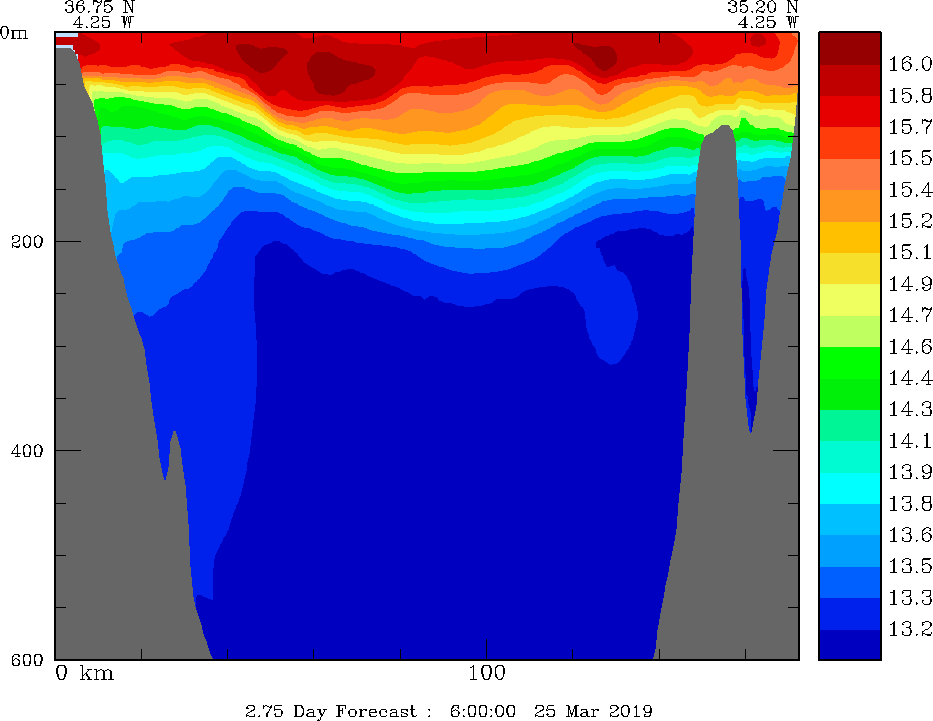Select the red swatch between 15.8 and 15.7
This screenshot has width=933, height=721.
coord(849,111)
